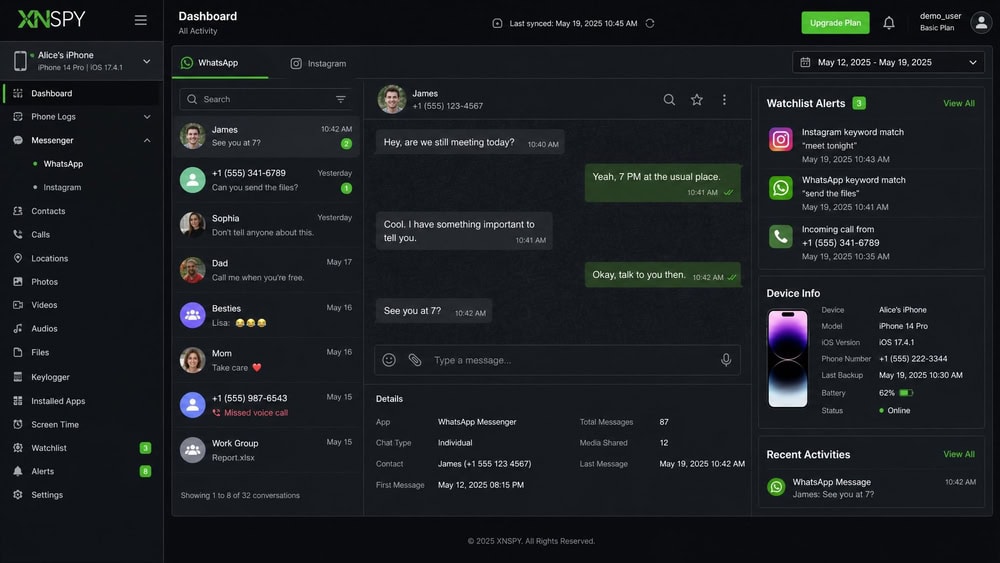Open more options three-dot menu in chat header

(x=724, y=99)
